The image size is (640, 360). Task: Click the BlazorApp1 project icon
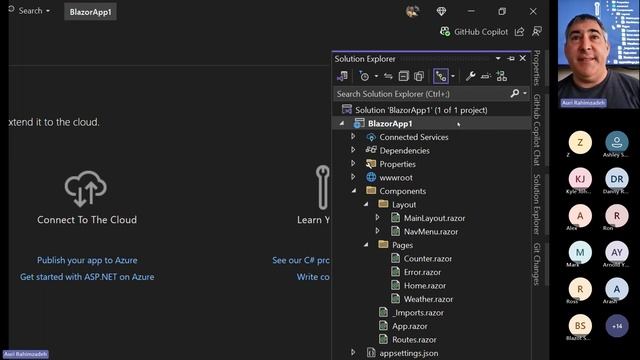pos(359,123)
